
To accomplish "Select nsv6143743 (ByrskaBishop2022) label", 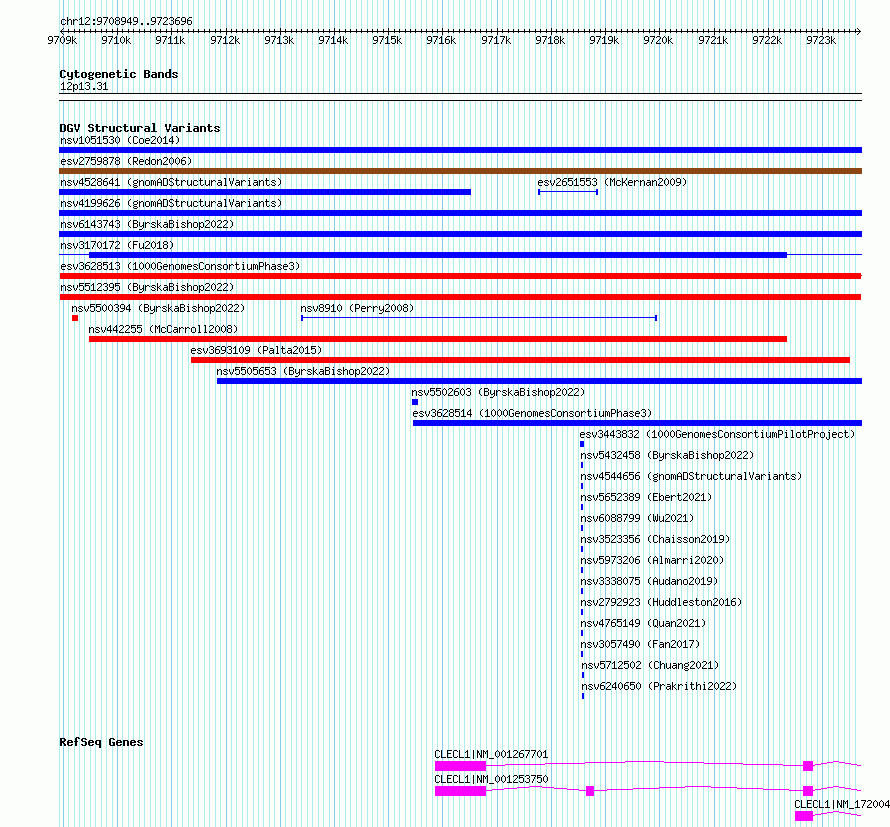I will tap(147, 224).
